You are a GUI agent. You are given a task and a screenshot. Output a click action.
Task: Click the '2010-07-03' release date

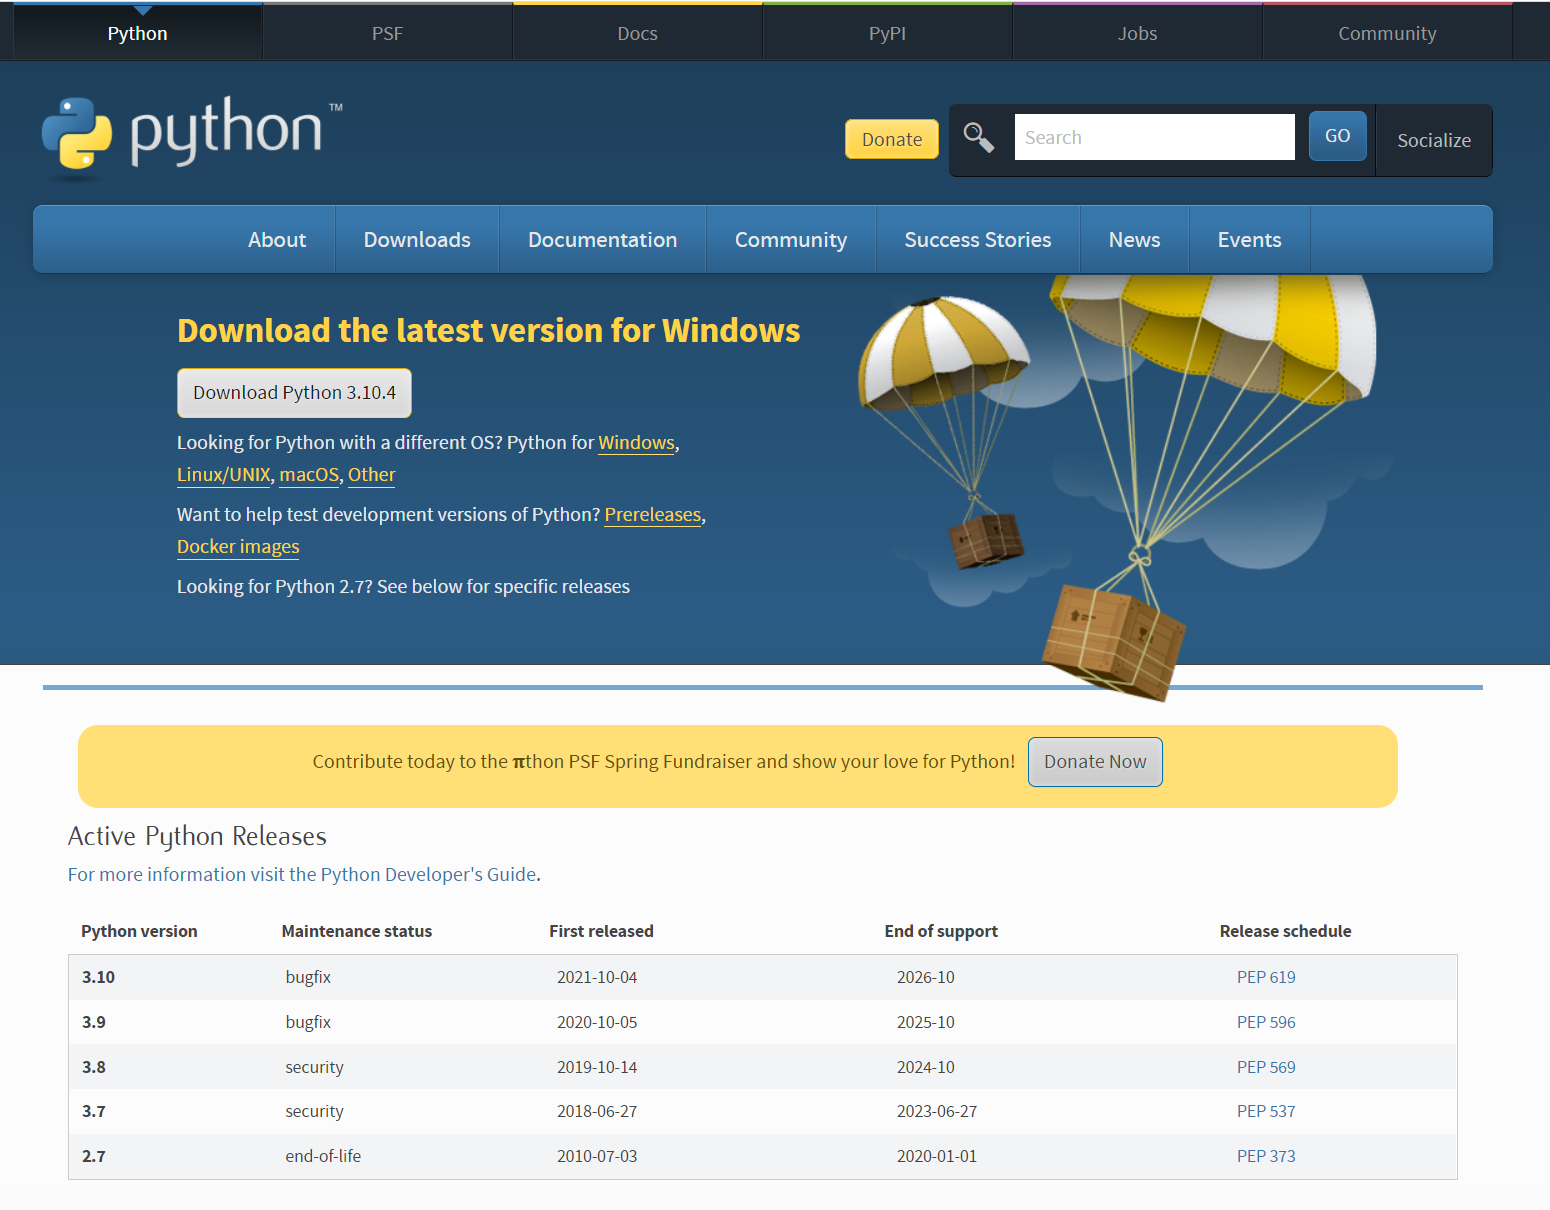pyautogui.click(x=597, y=1156)
